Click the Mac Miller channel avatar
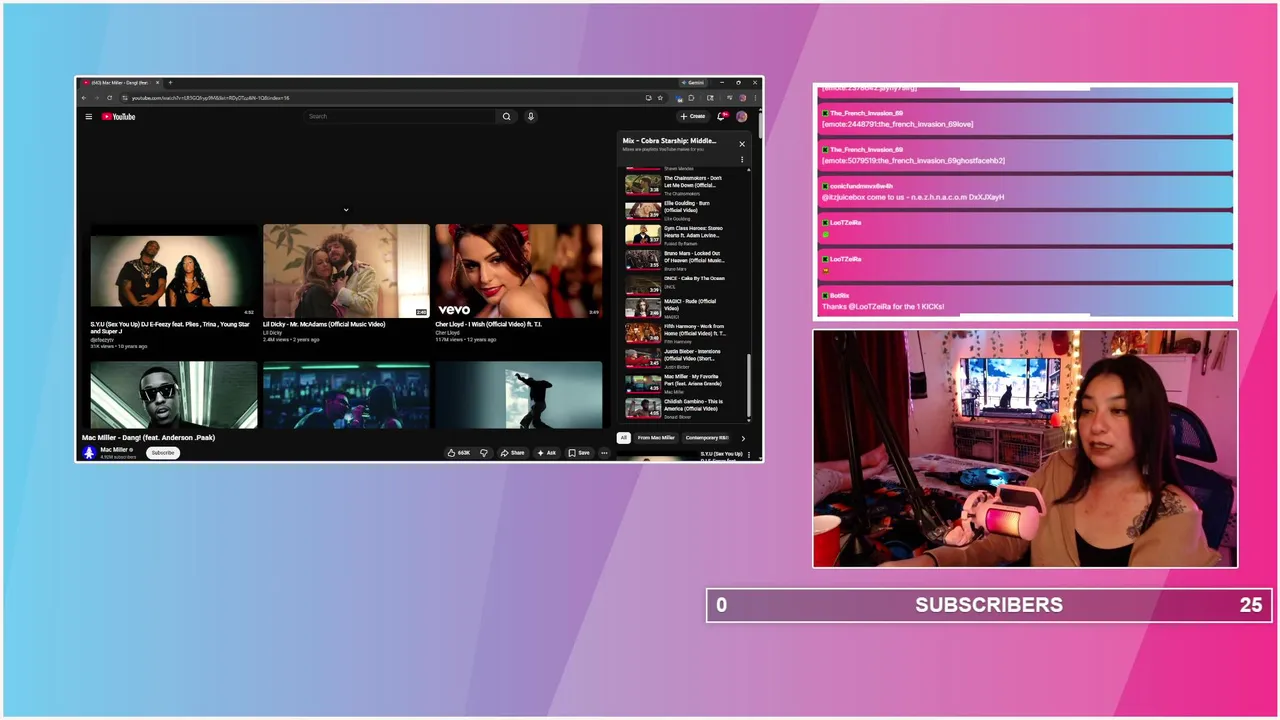The width and height of the screenshot is (1280, 720). [x=89, y=452]
